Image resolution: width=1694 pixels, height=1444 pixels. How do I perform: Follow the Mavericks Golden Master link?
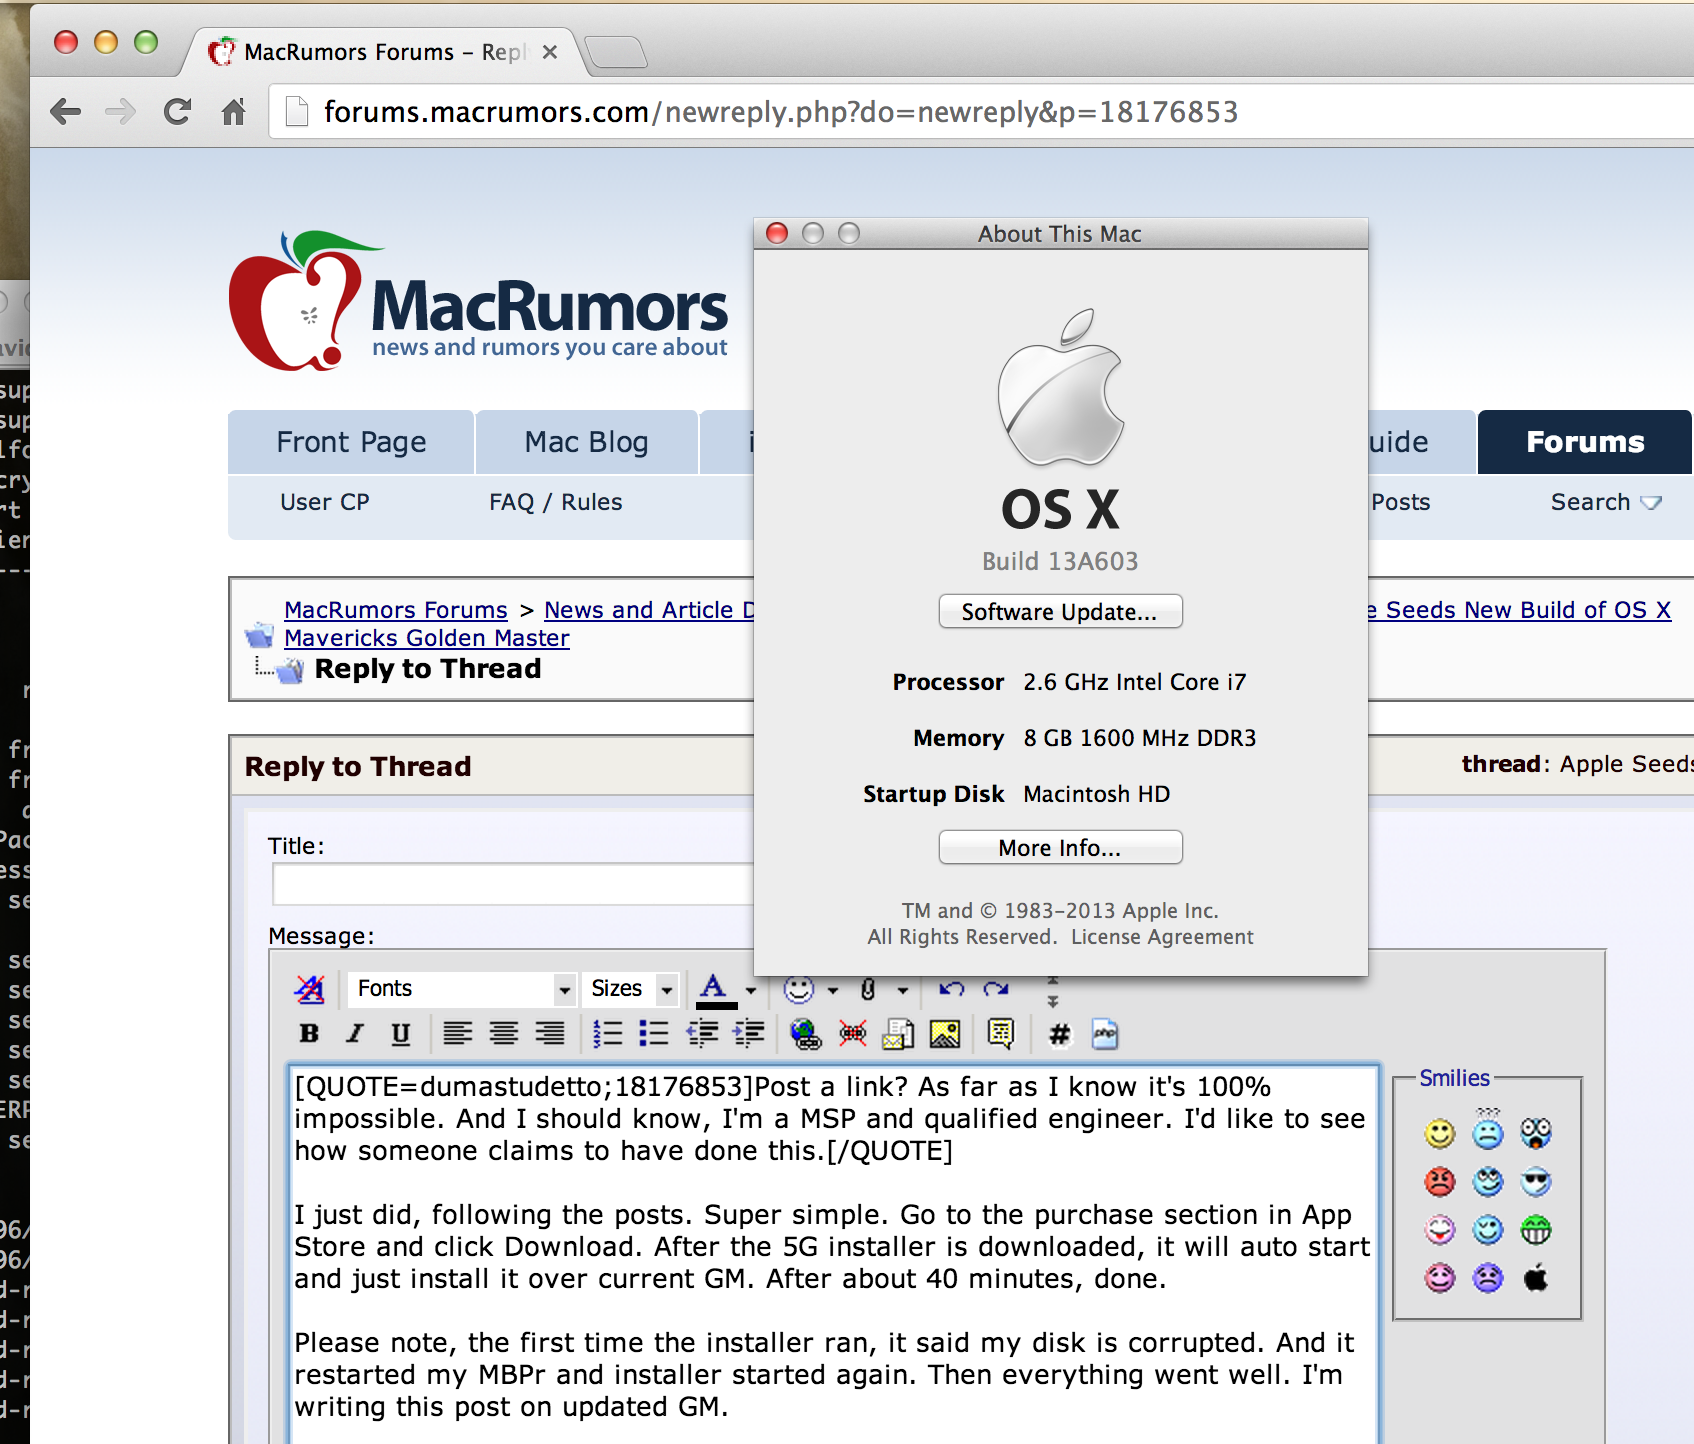pyautogui.click(x=427, y=638)
